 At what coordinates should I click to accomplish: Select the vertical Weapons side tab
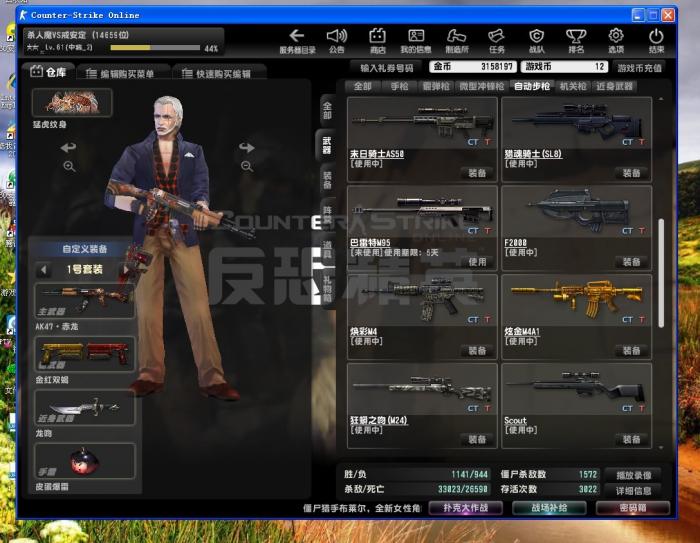tap(327, 146)
